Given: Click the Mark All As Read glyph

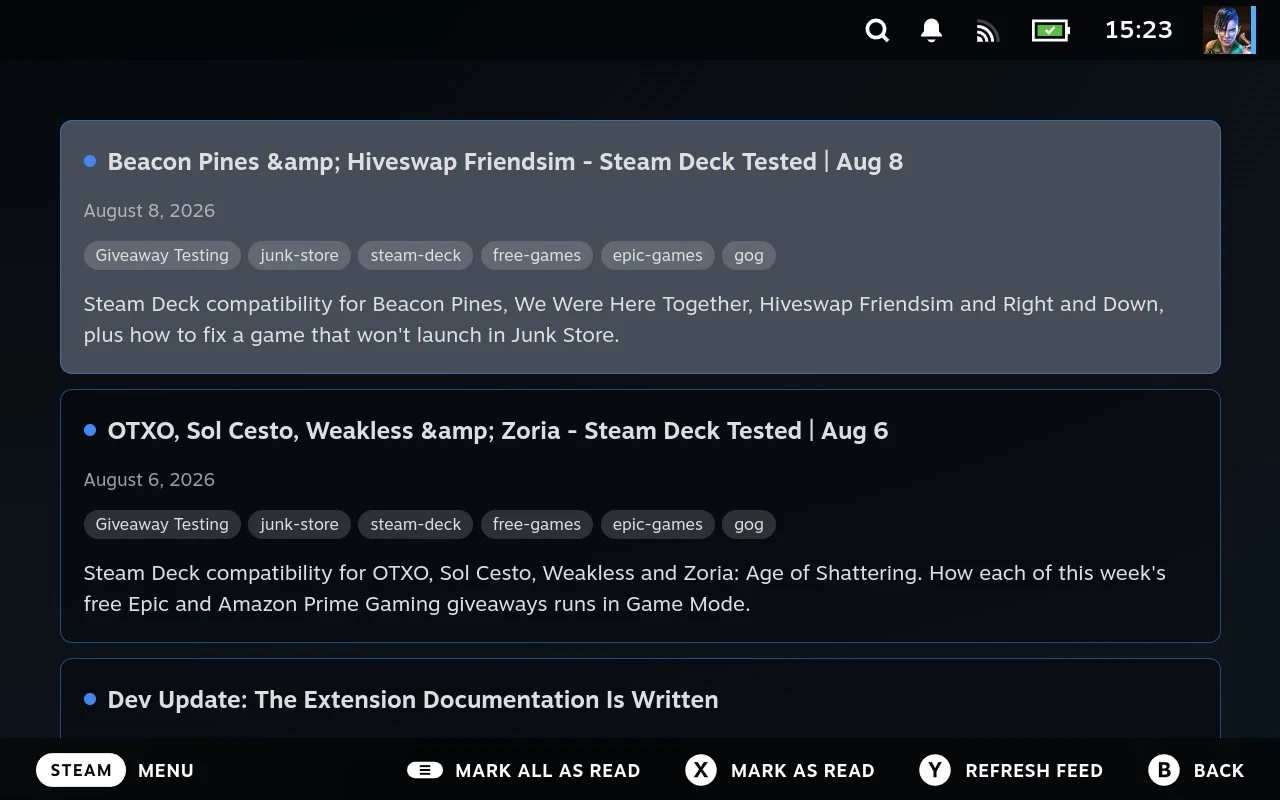Looking at the screenshot, I should [x=425, y=770].
